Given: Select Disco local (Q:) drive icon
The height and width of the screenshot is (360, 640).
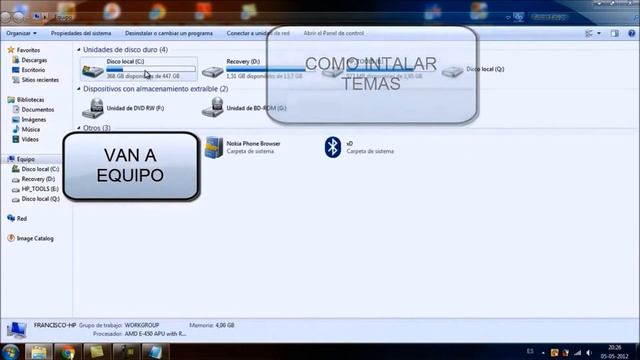Looking at the screenshot, I should (452, 71).
